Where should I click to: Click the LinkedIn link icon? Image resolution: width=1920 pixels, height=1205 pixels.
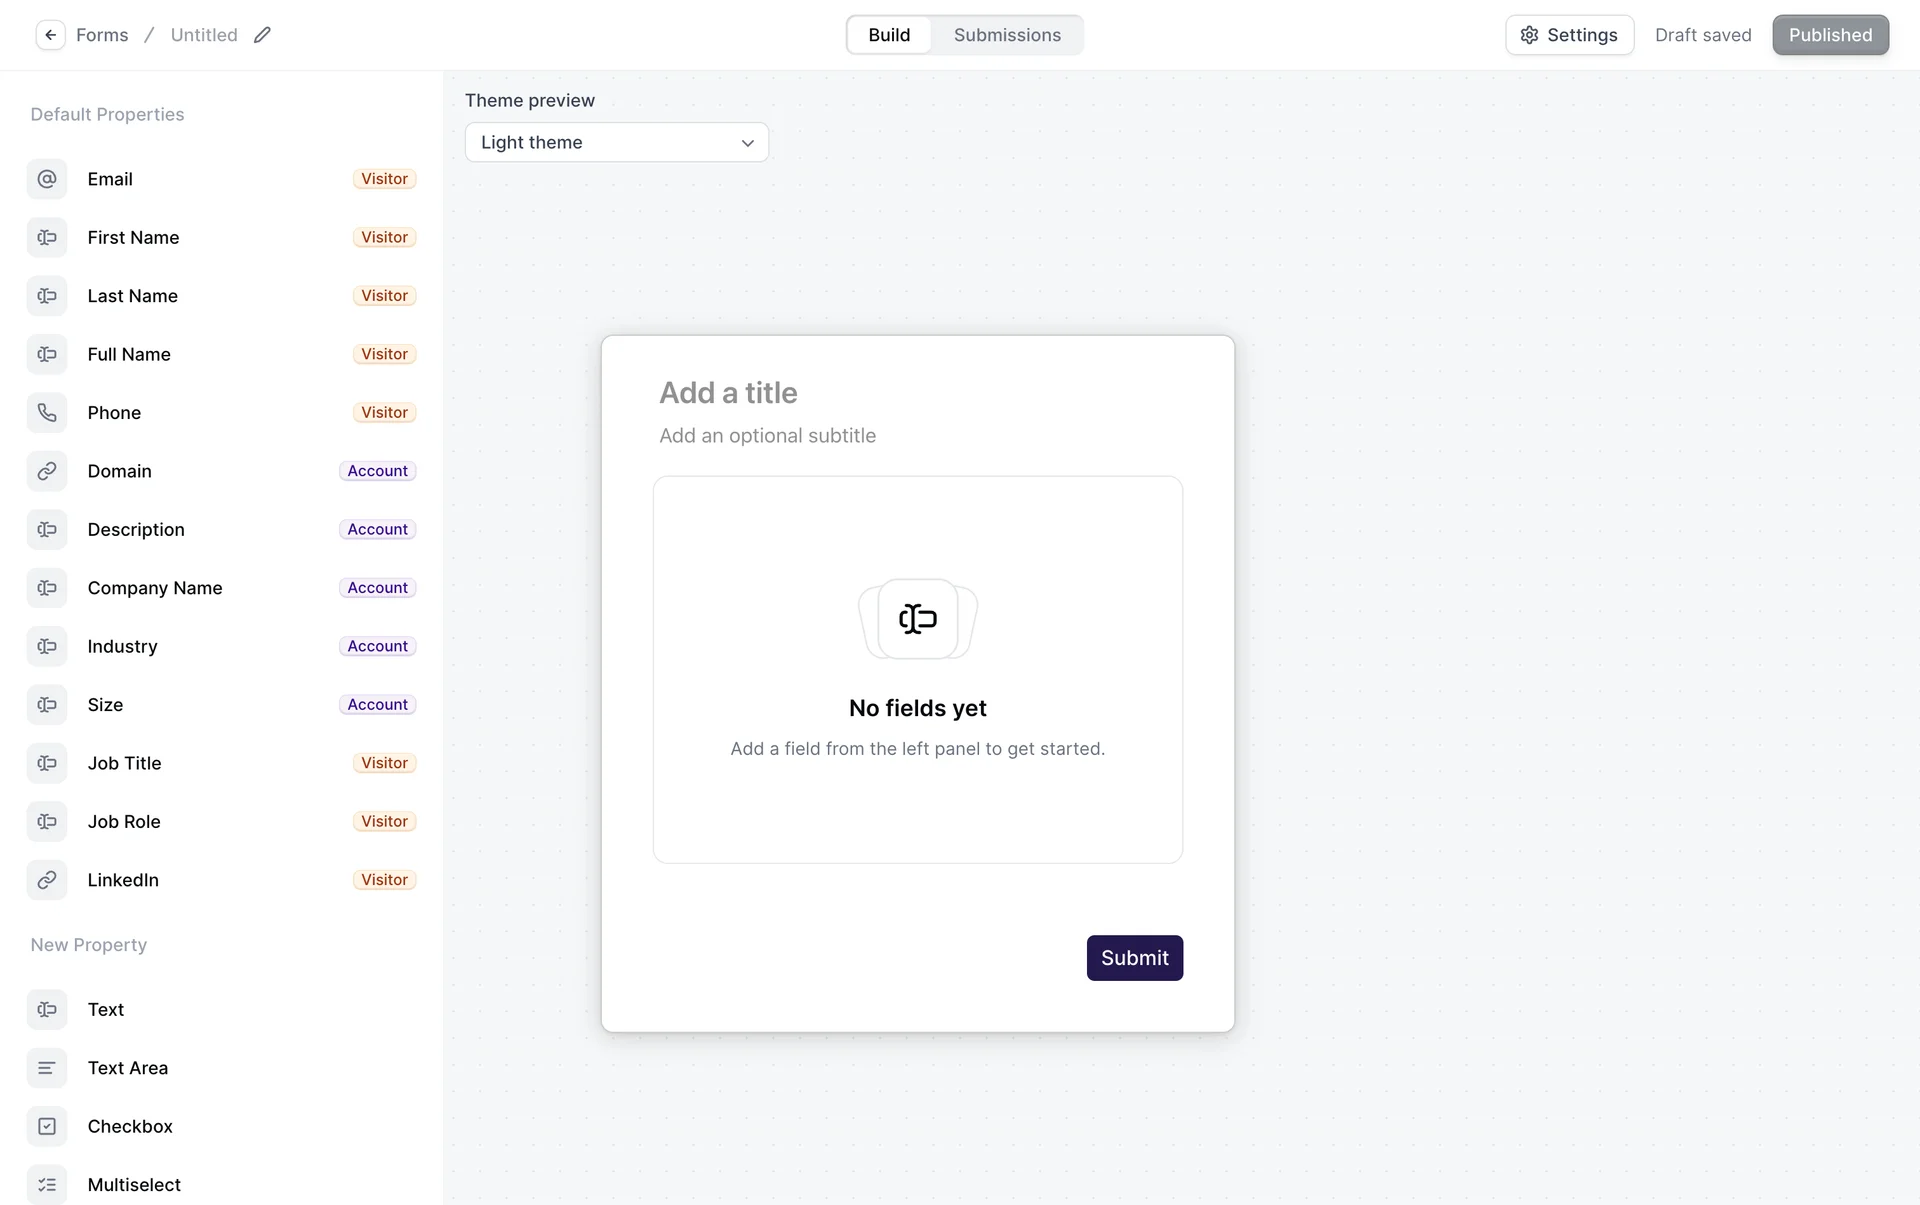click(47, 880)
